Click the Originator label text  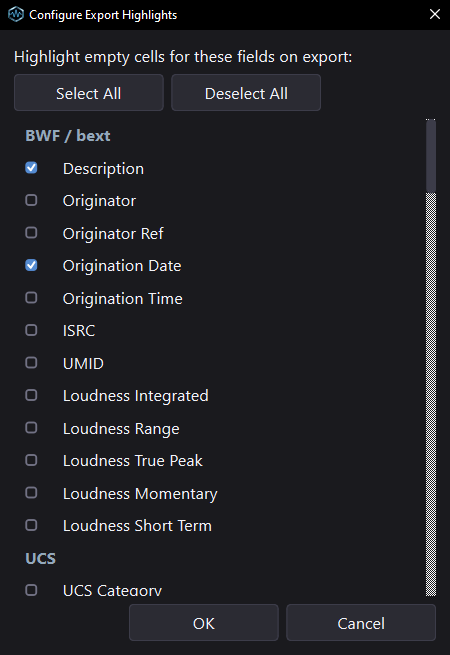pos(99,201)
